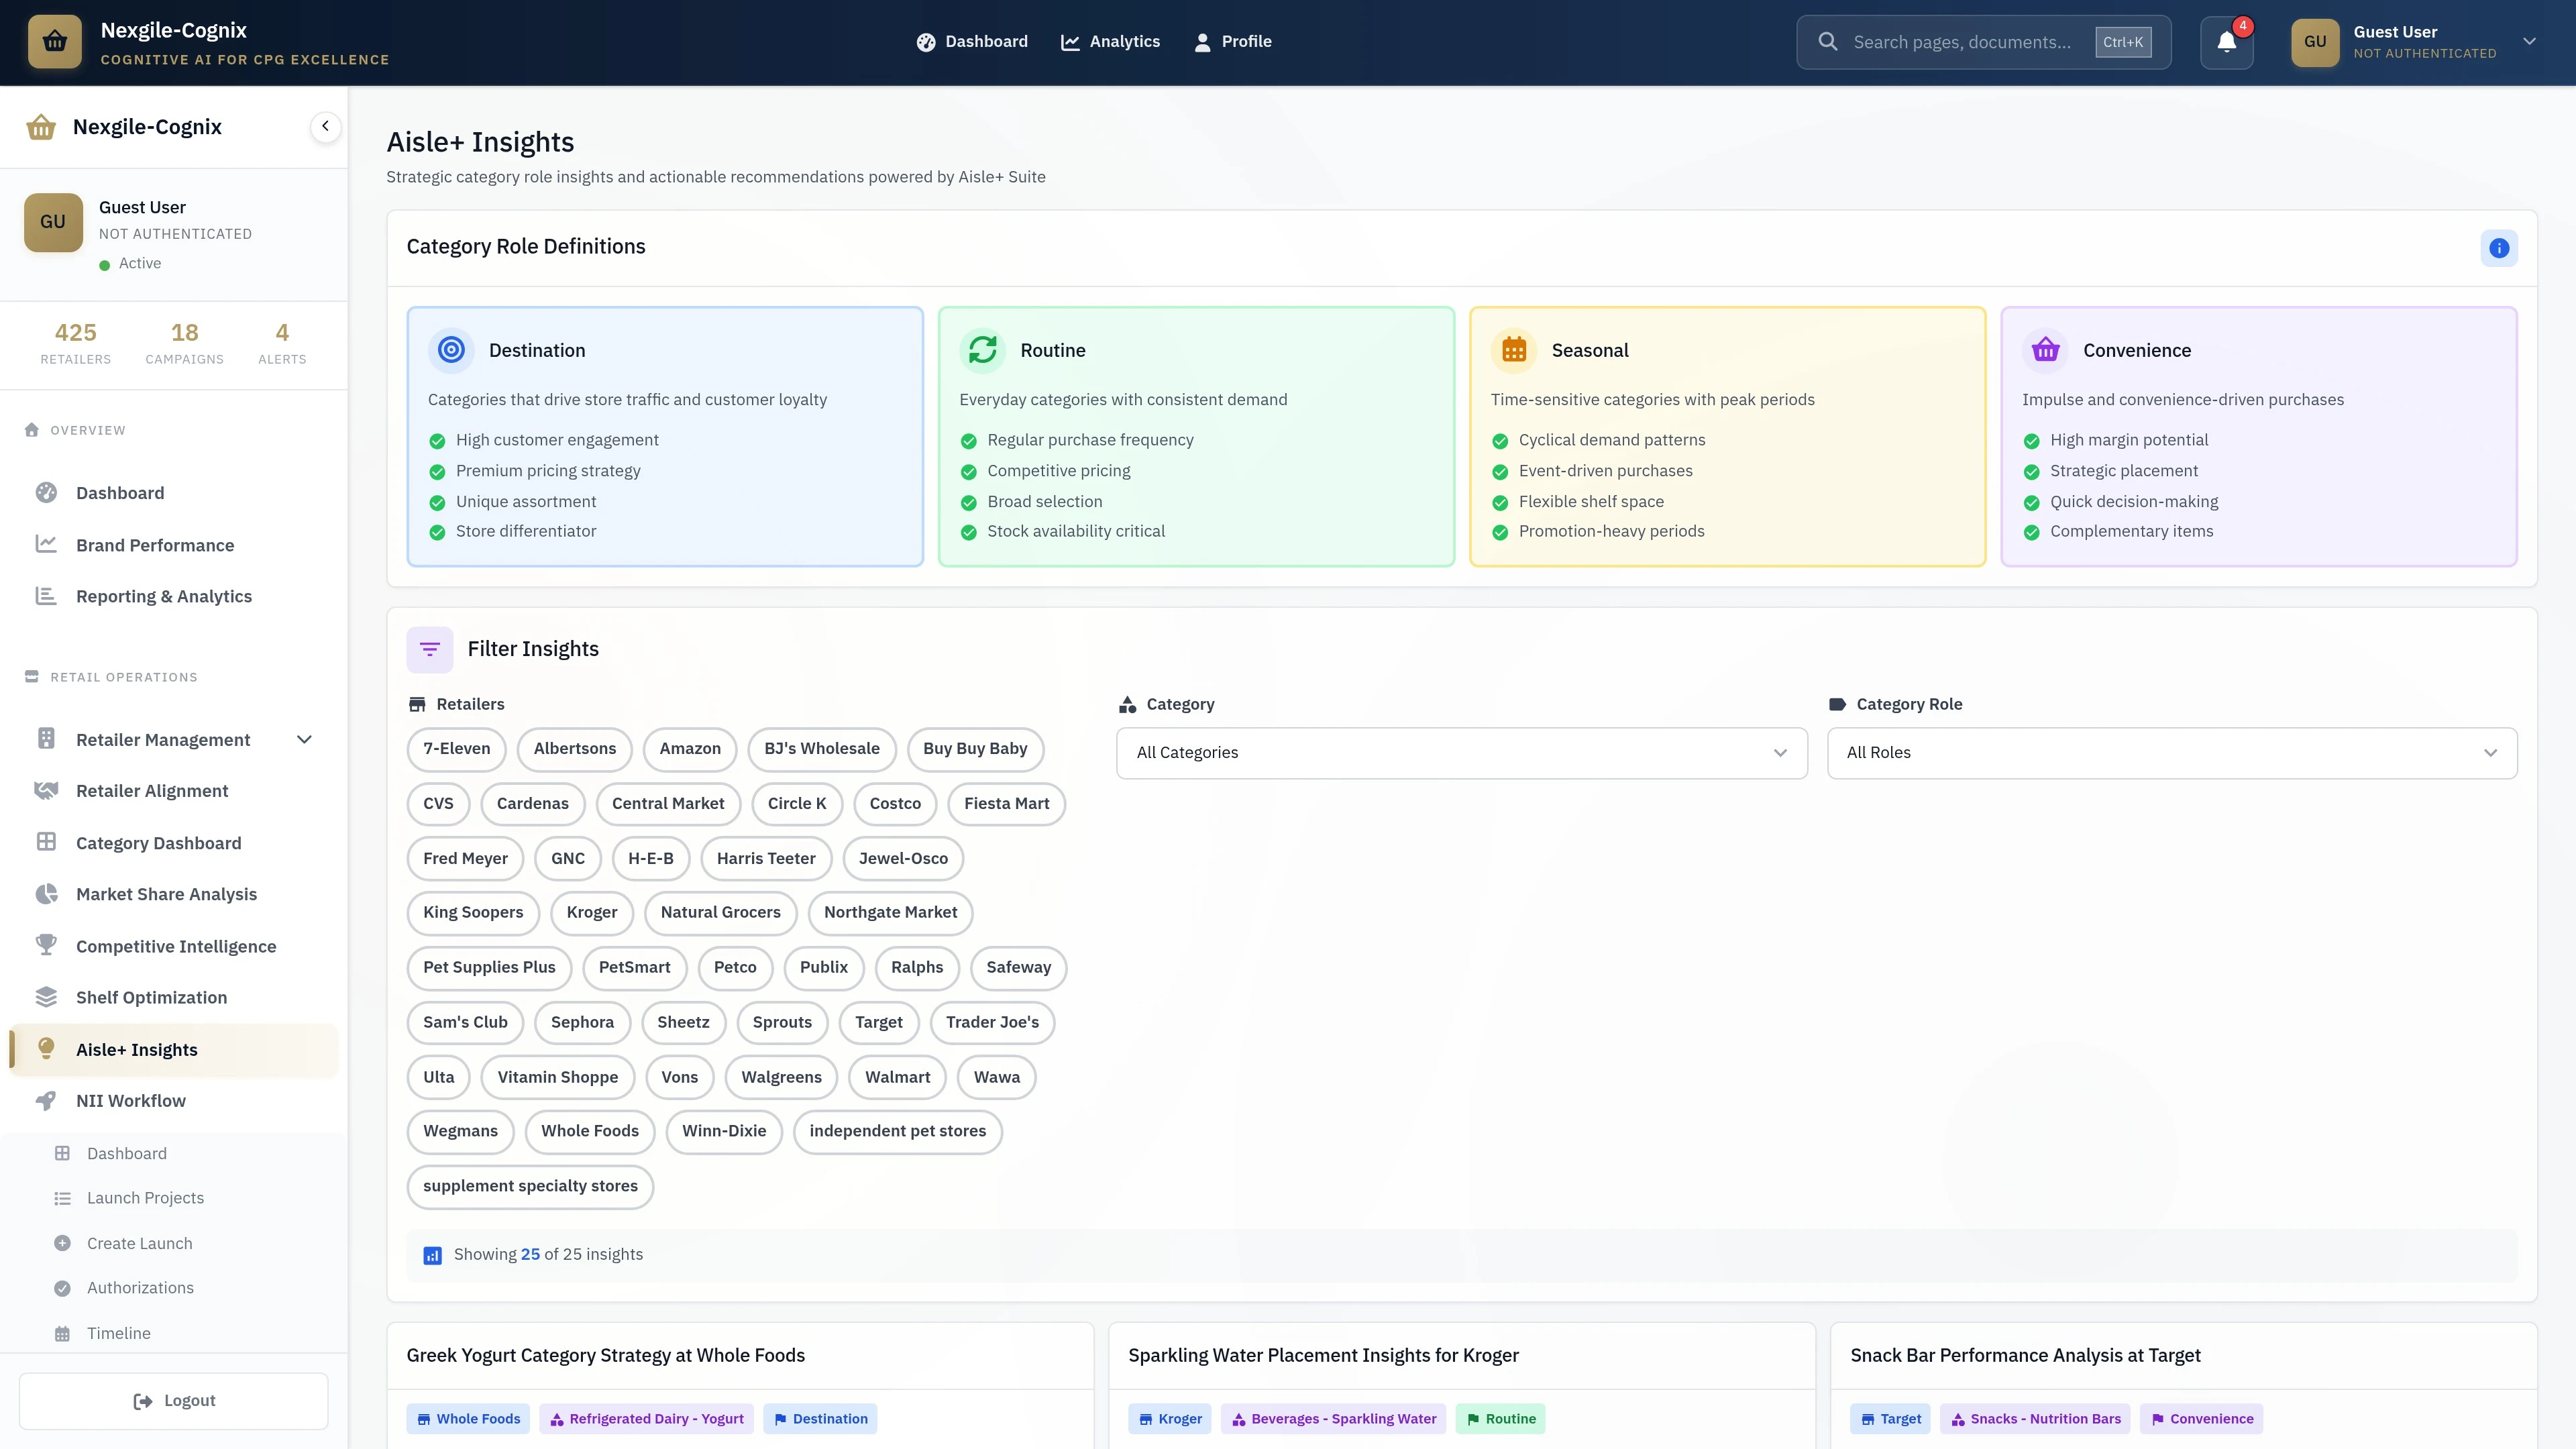Open NII Workflow using its rocket icon

(46, 1100)
